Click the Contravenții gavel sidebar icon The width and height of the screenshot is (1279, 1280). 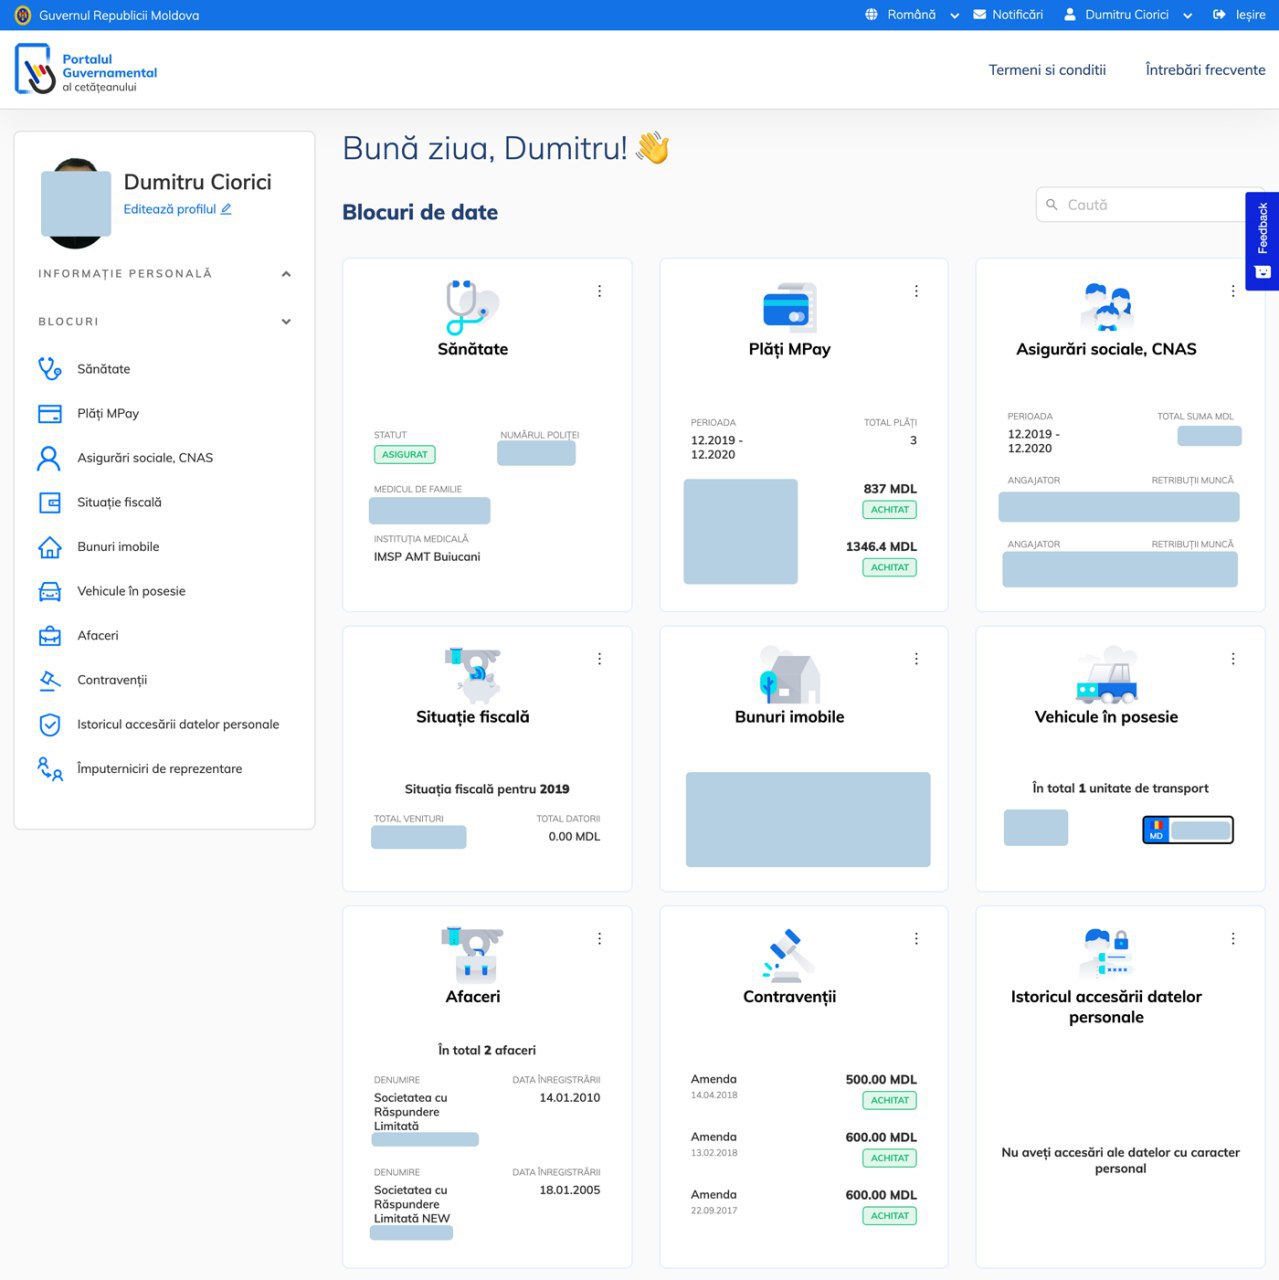tap(49, 680)
